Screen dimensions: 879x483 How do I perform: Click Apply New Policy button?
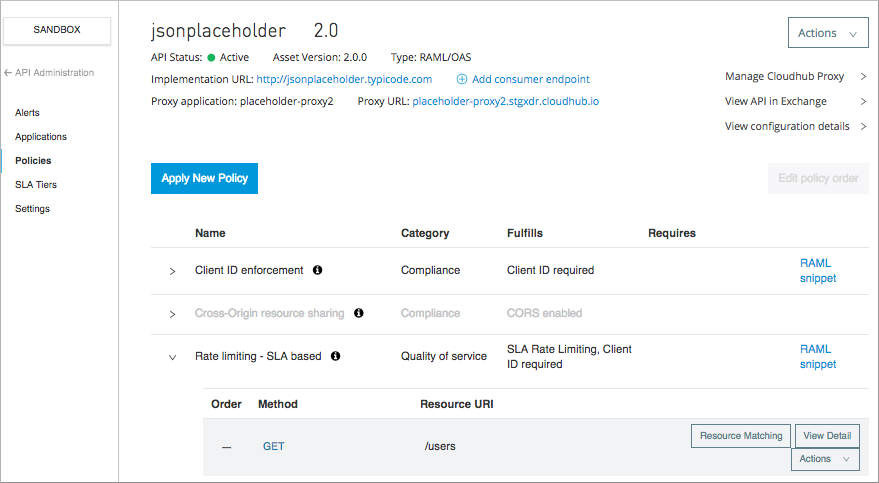205,178
